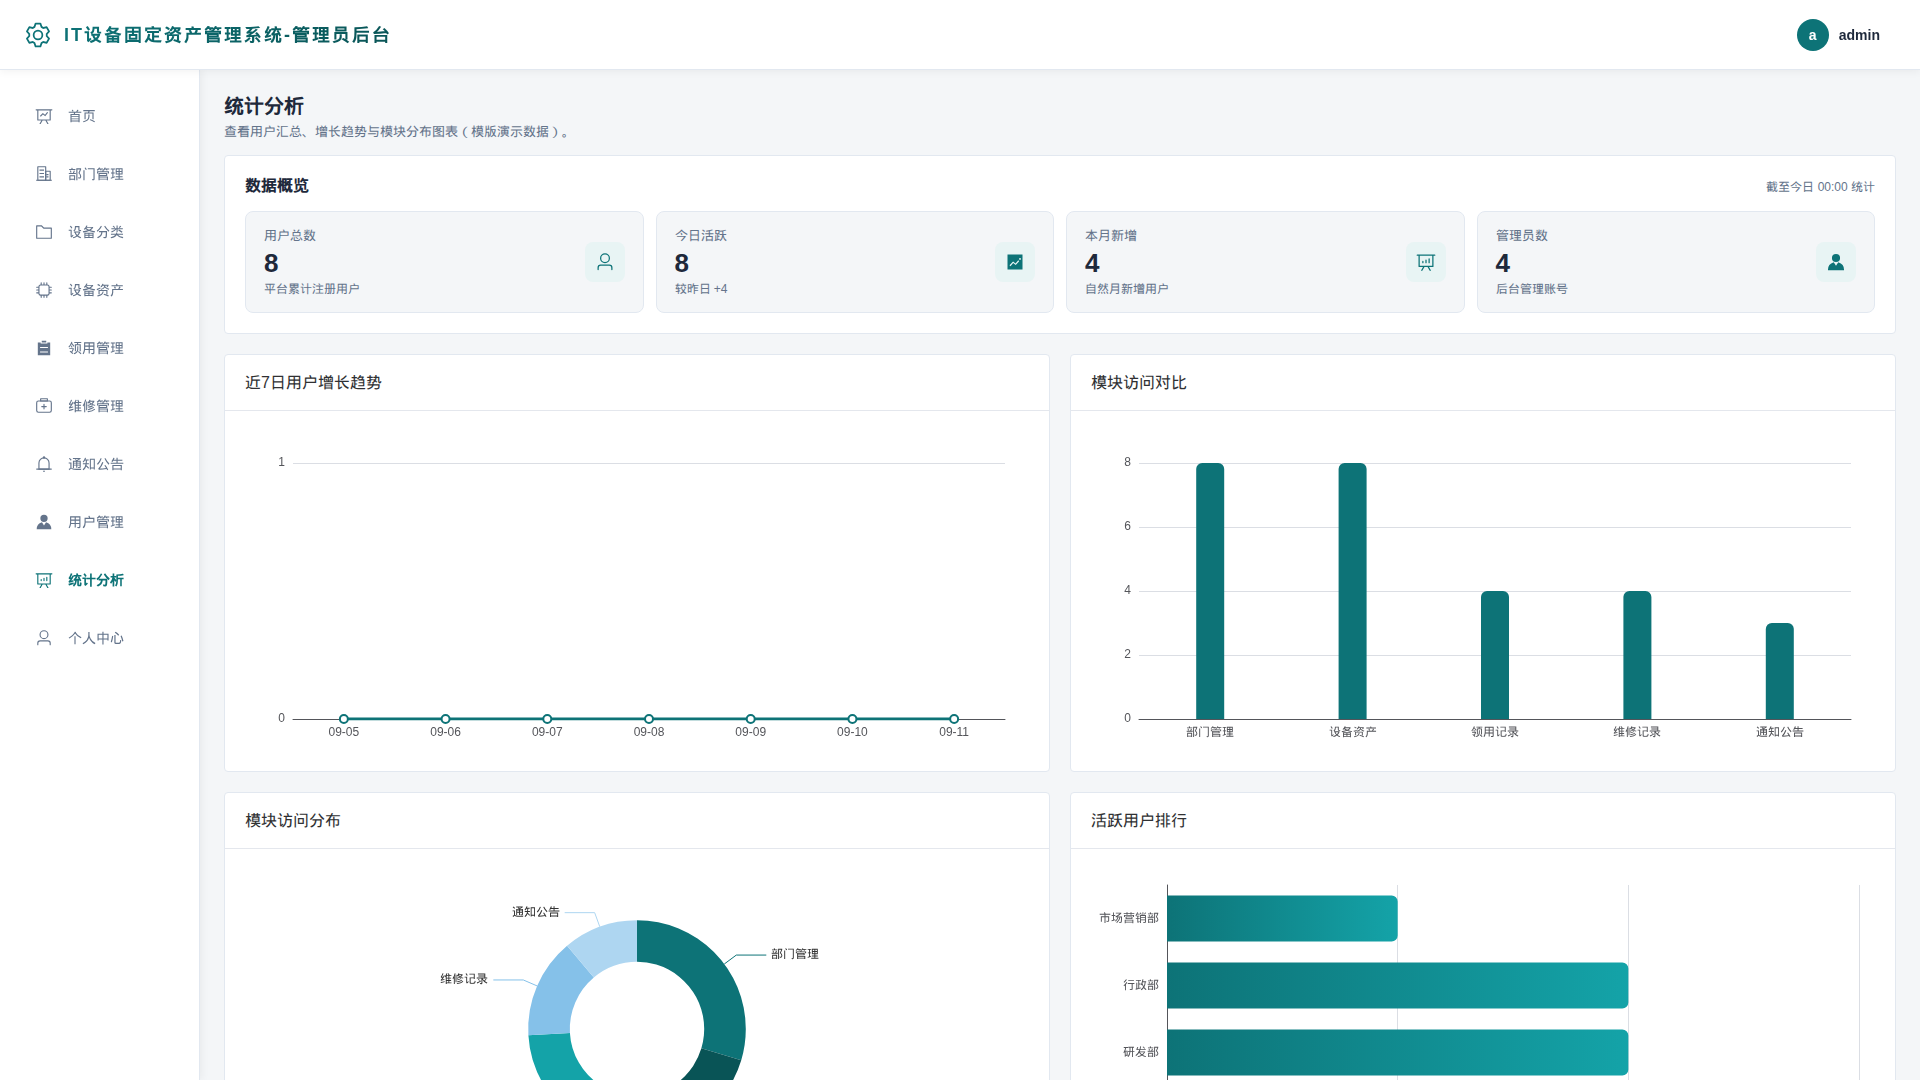Screen dimensions: 1920x1080
Task: Click the chart icon on 本月新增 card
Action: pos(1426,262)
